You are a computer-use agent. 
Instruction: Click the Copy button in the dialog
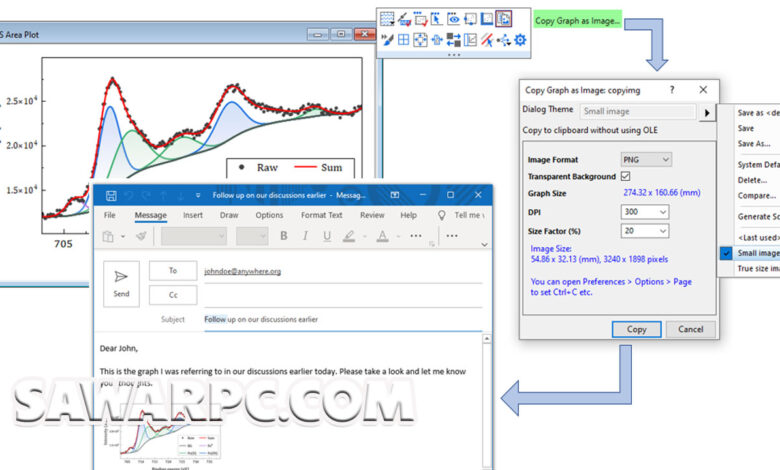[x=637, y=329]
